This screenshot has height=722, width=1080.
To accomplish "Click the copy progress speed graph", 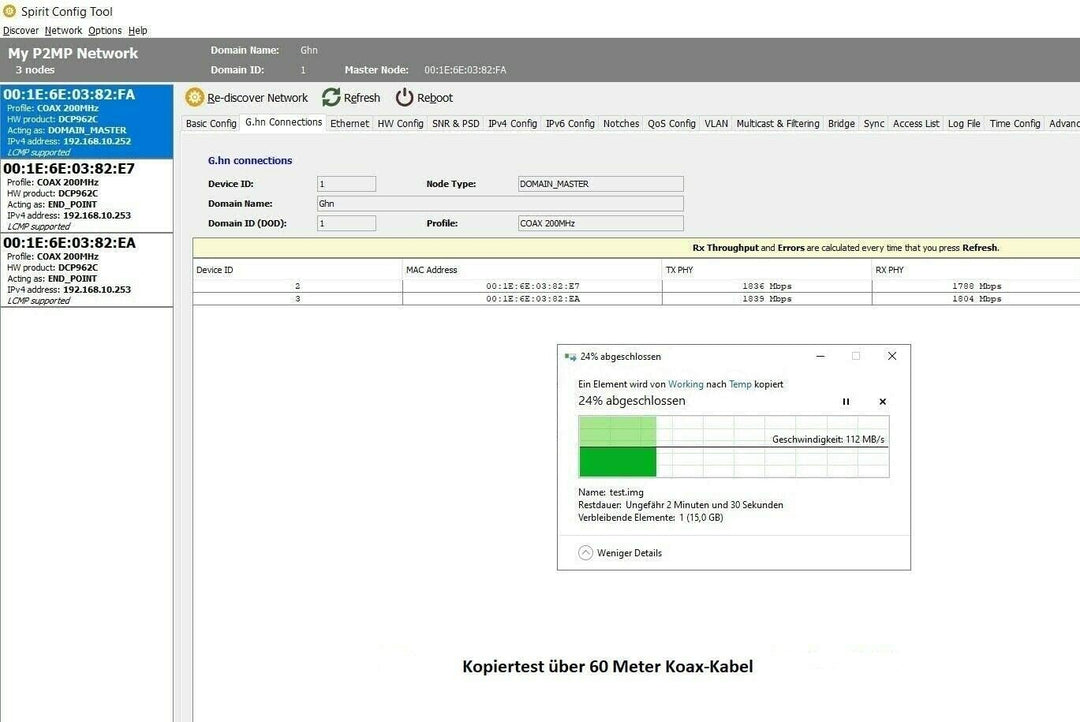I will [734, 446].
